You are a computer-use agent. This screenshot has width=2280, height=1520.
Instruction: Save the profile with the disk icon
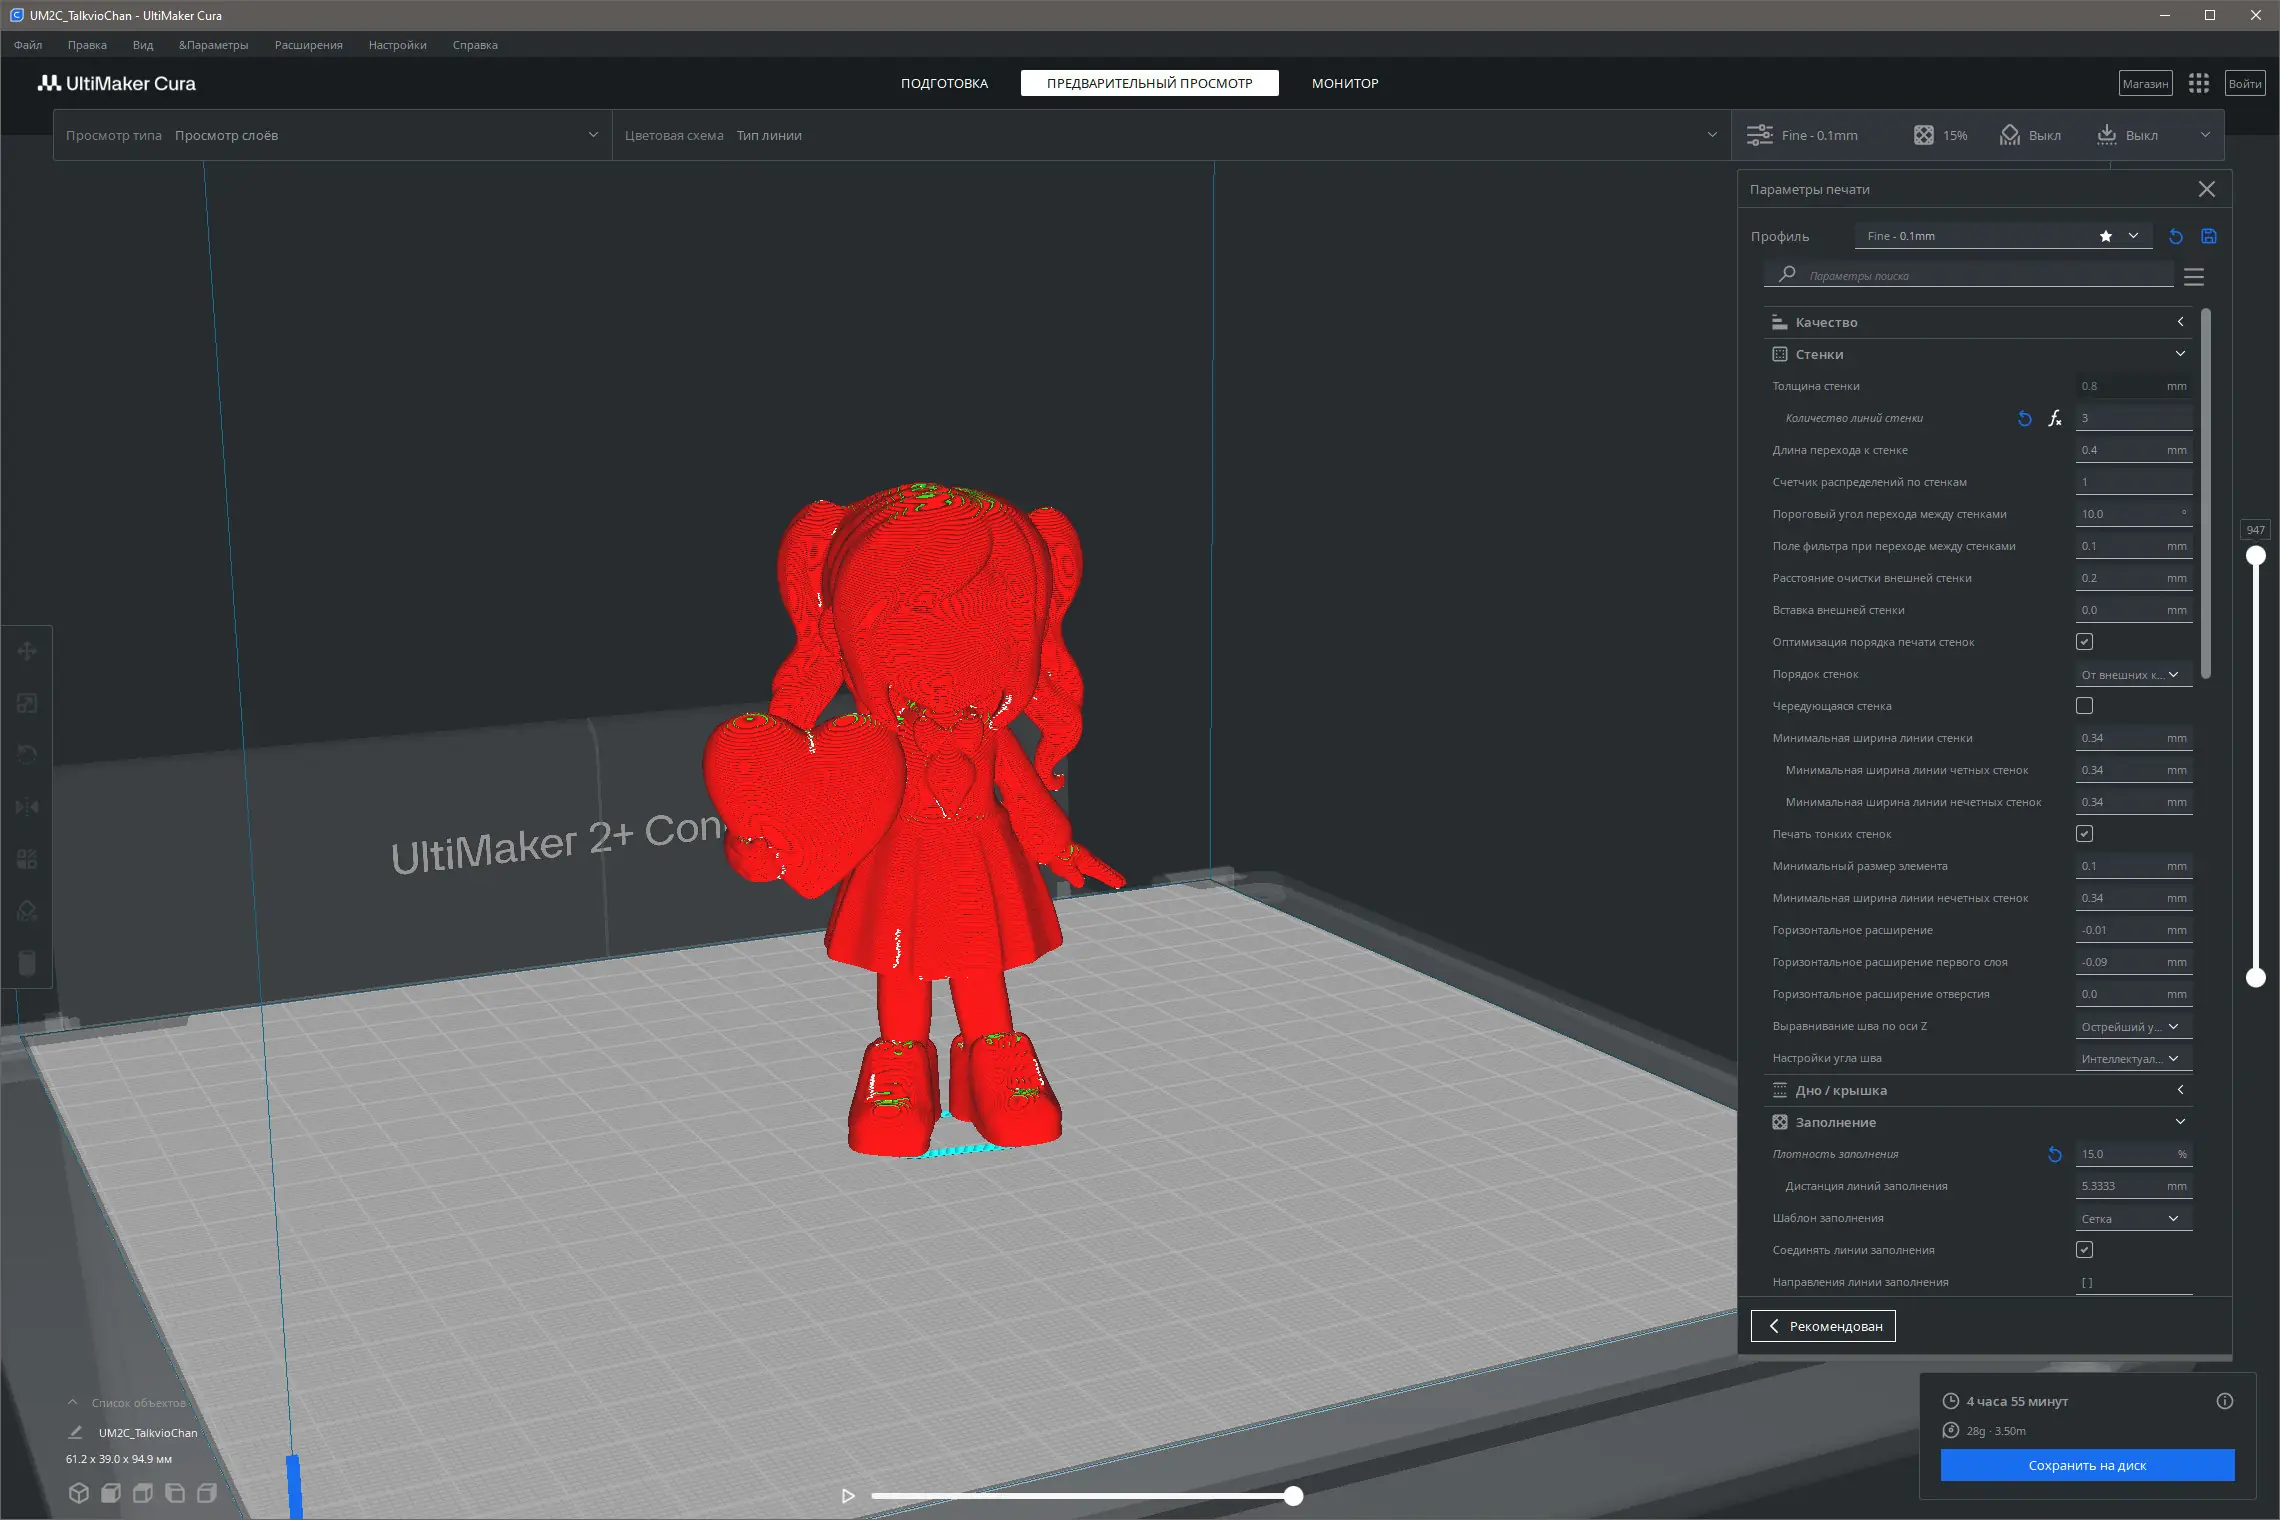[2209, 236]
